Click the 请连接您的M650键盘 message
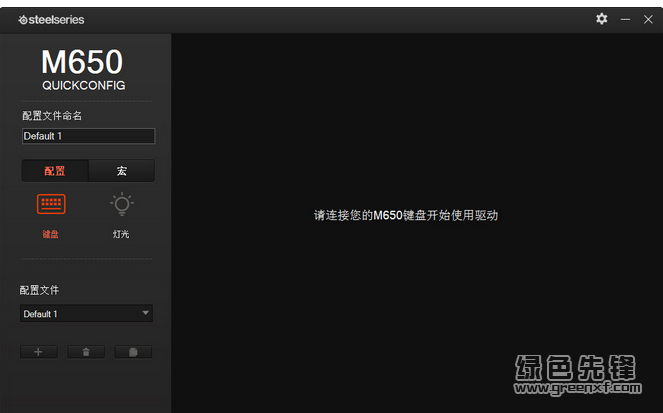This screenshot has height=413, width=663. point(406,215)
